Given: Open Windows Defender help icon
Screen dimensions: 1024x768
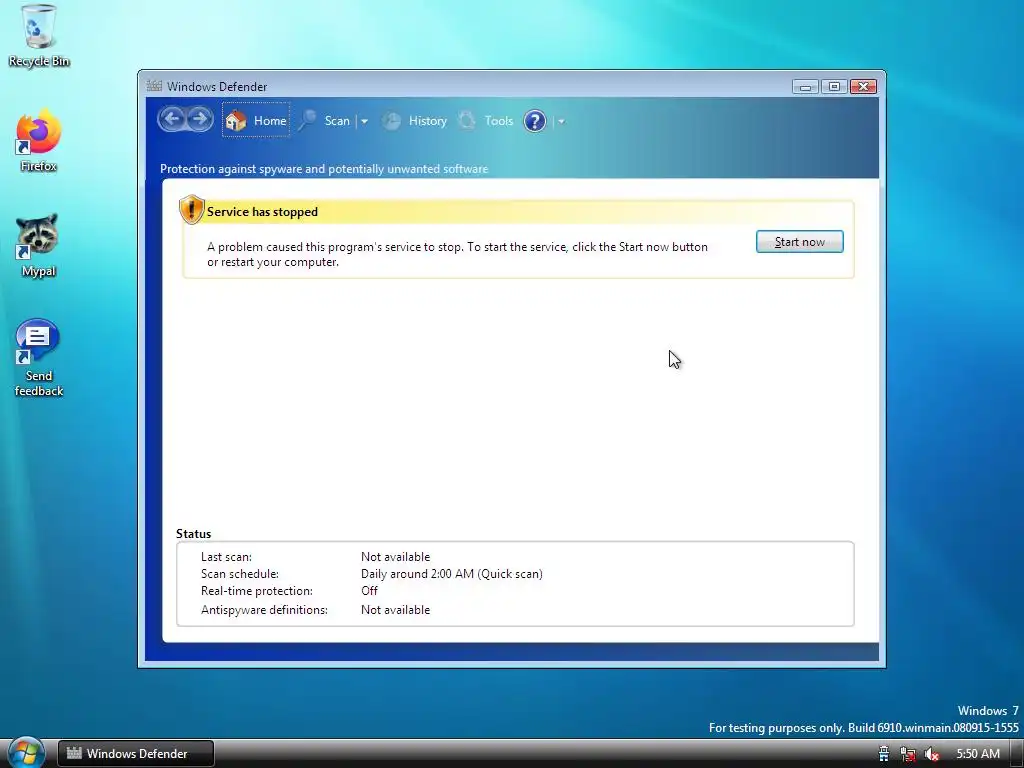Looking at the screenshot, I should point(535,121).
